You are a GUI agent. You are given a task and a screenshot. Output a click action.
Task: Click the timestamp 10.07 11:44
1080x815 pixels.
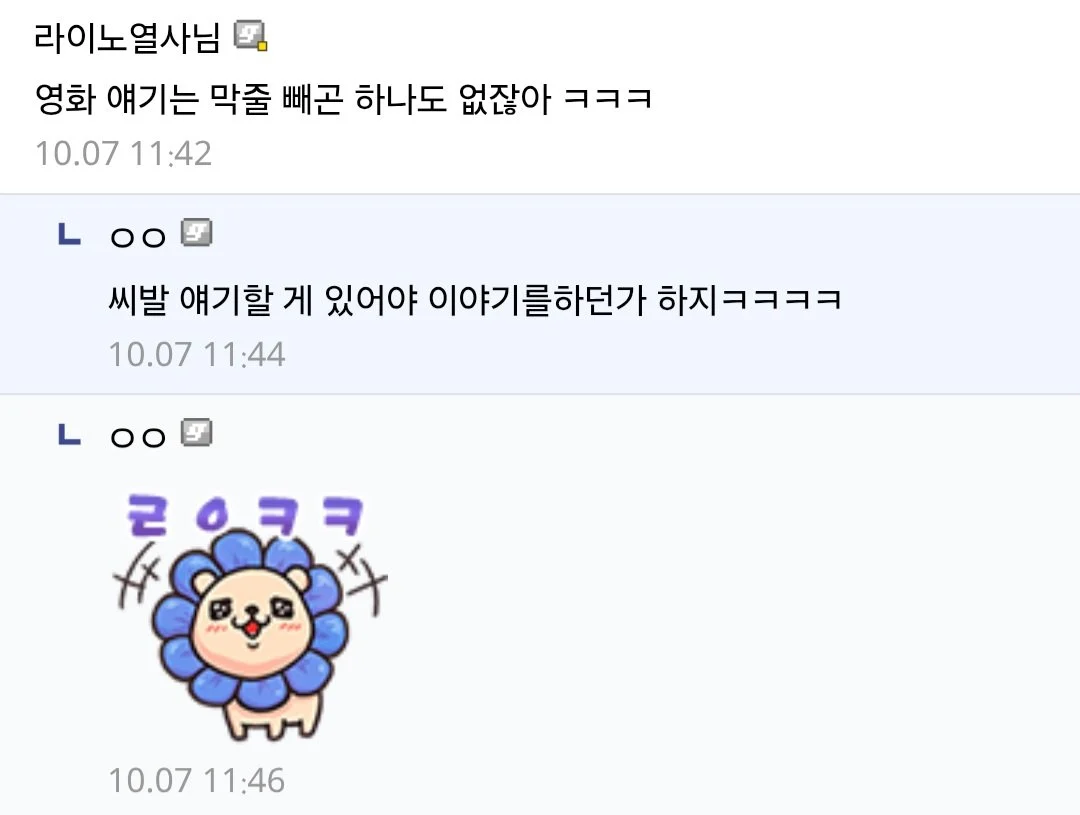(x=197, y=355)
